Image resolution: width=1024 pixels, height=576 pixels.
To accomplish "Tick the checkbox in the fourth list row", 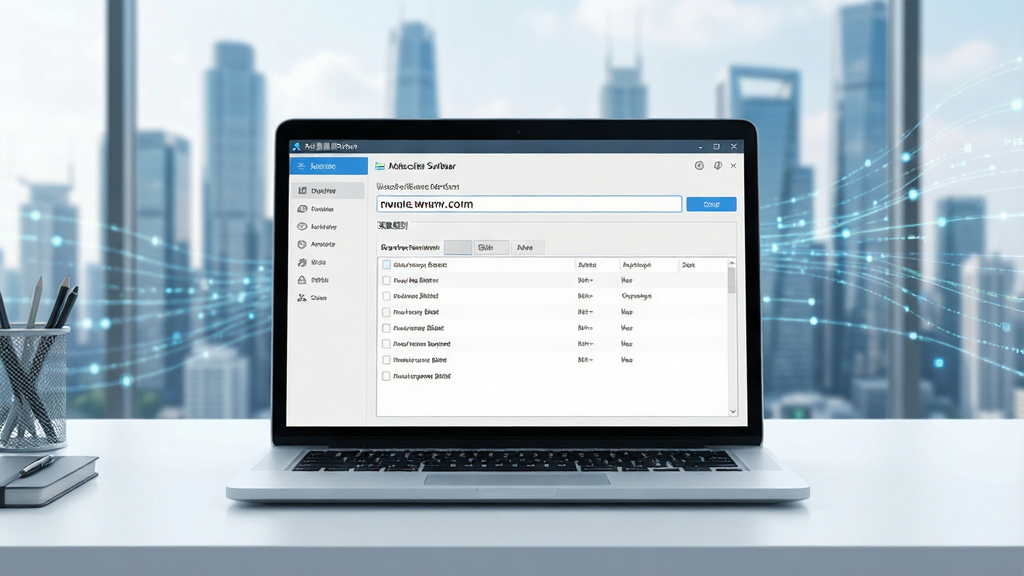I will [387, 328].
